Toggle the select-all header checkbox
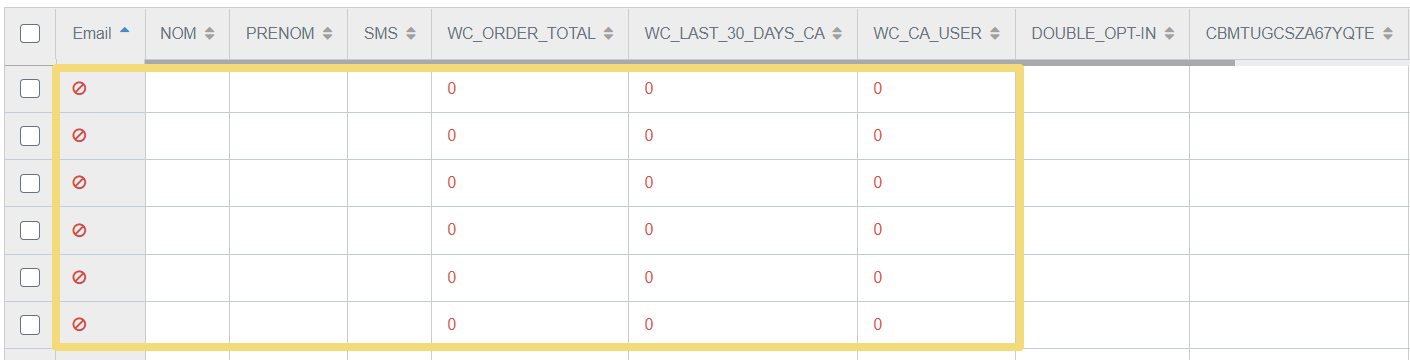Screen dimensions: 1410x360 click(30, 33)
